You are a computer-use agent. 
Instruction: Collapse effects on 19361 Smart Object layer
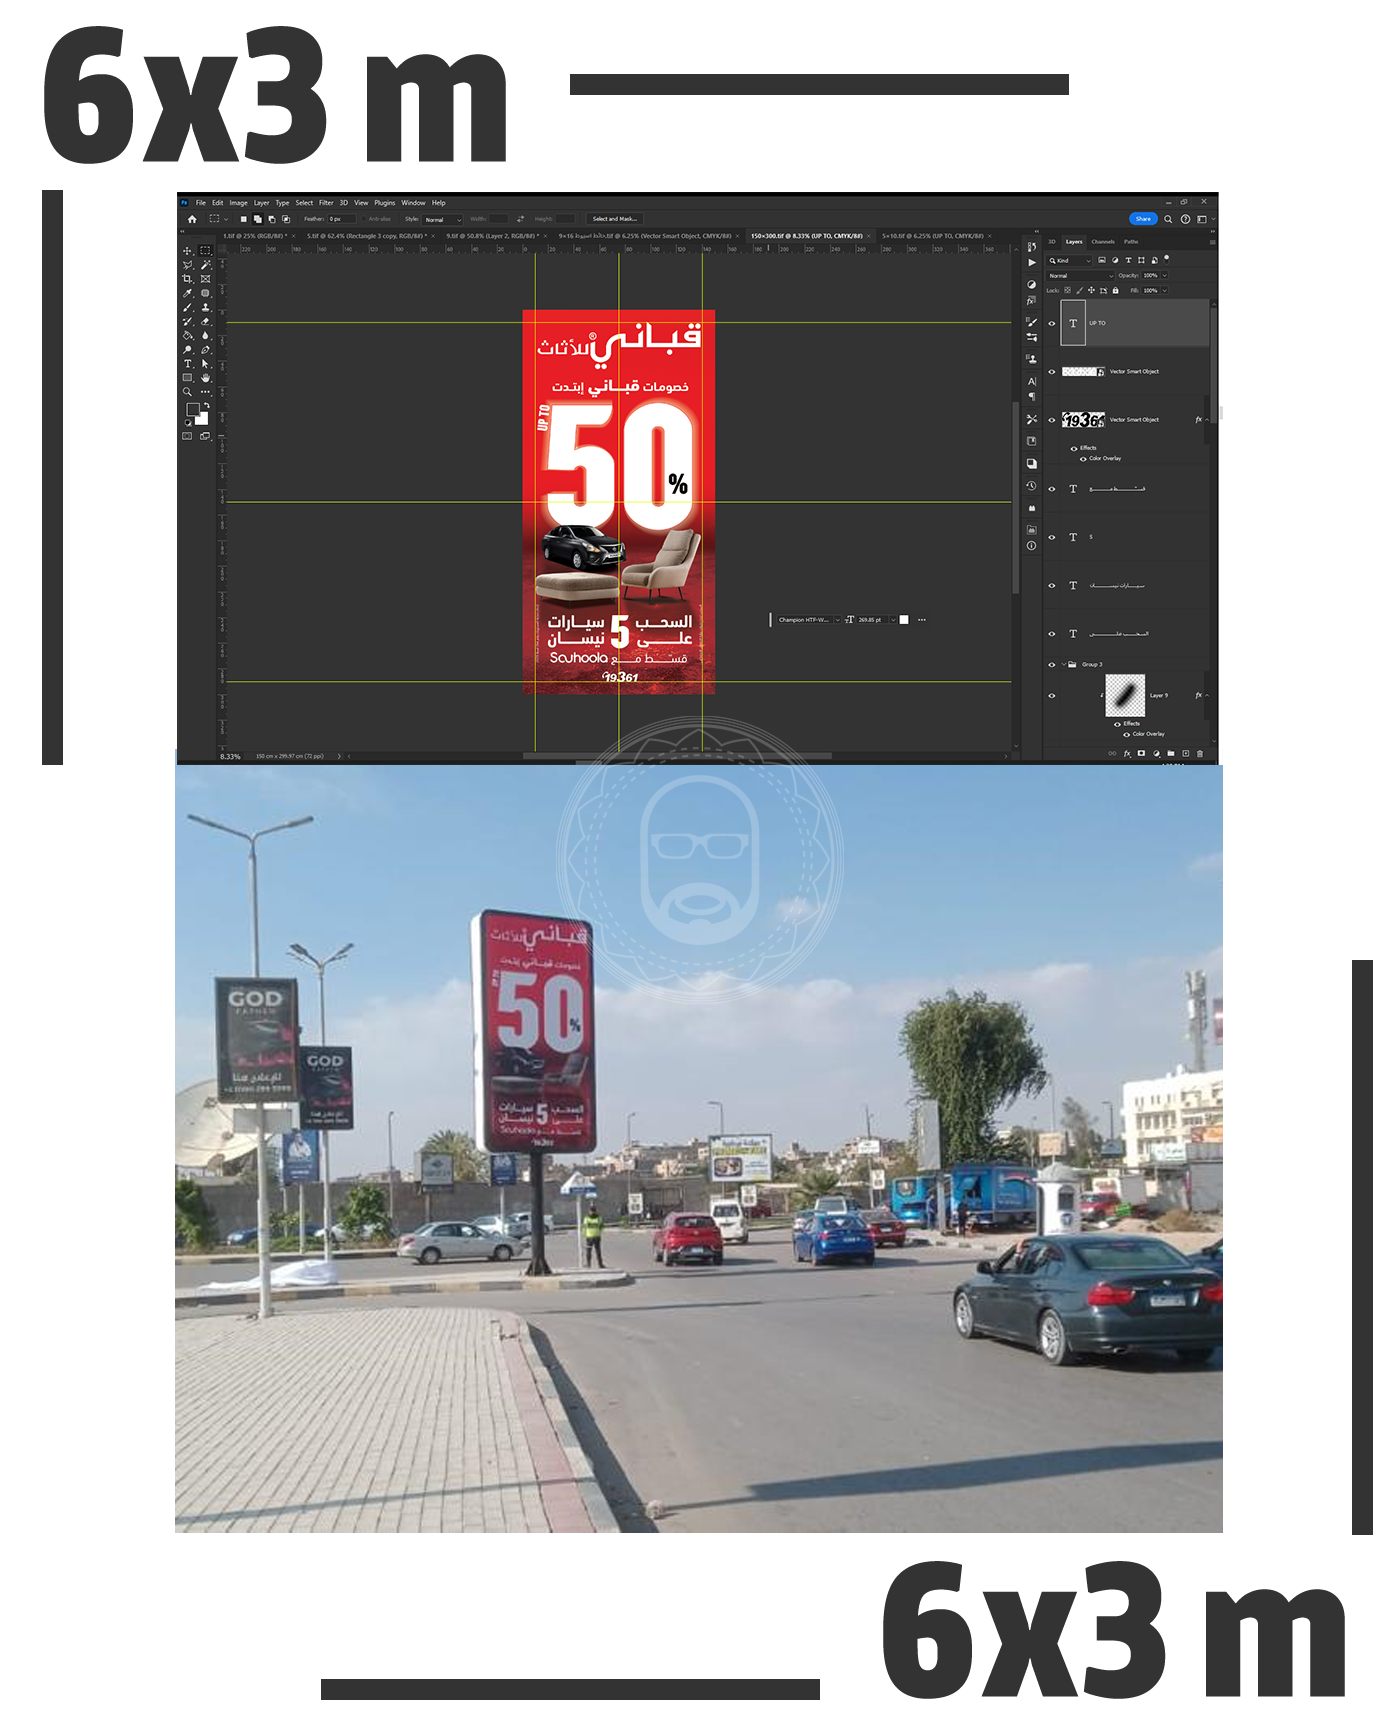coord(1207,420)
